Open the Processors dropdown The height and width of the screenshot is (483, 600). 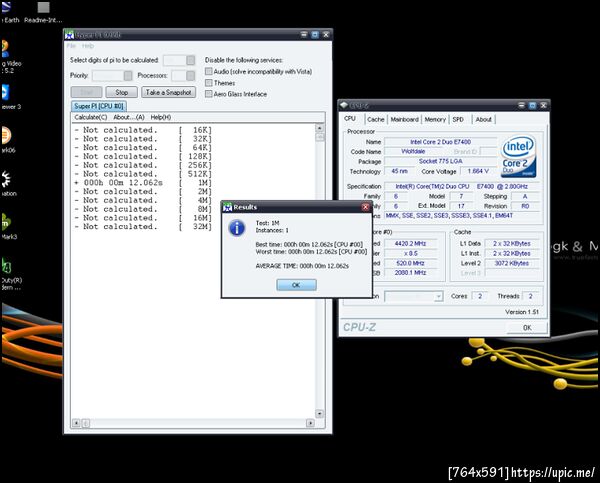point(190,75)
